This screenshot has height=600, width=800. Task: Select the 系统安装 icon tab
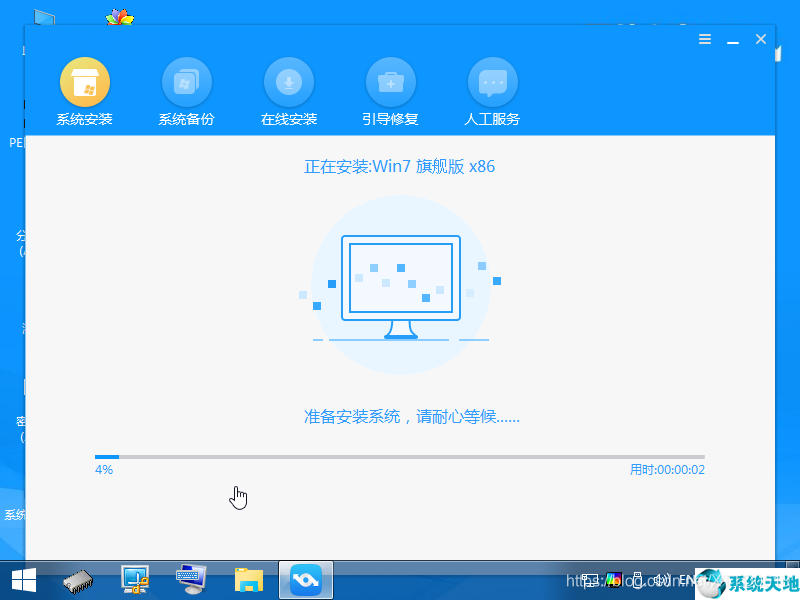coord(85,82)
